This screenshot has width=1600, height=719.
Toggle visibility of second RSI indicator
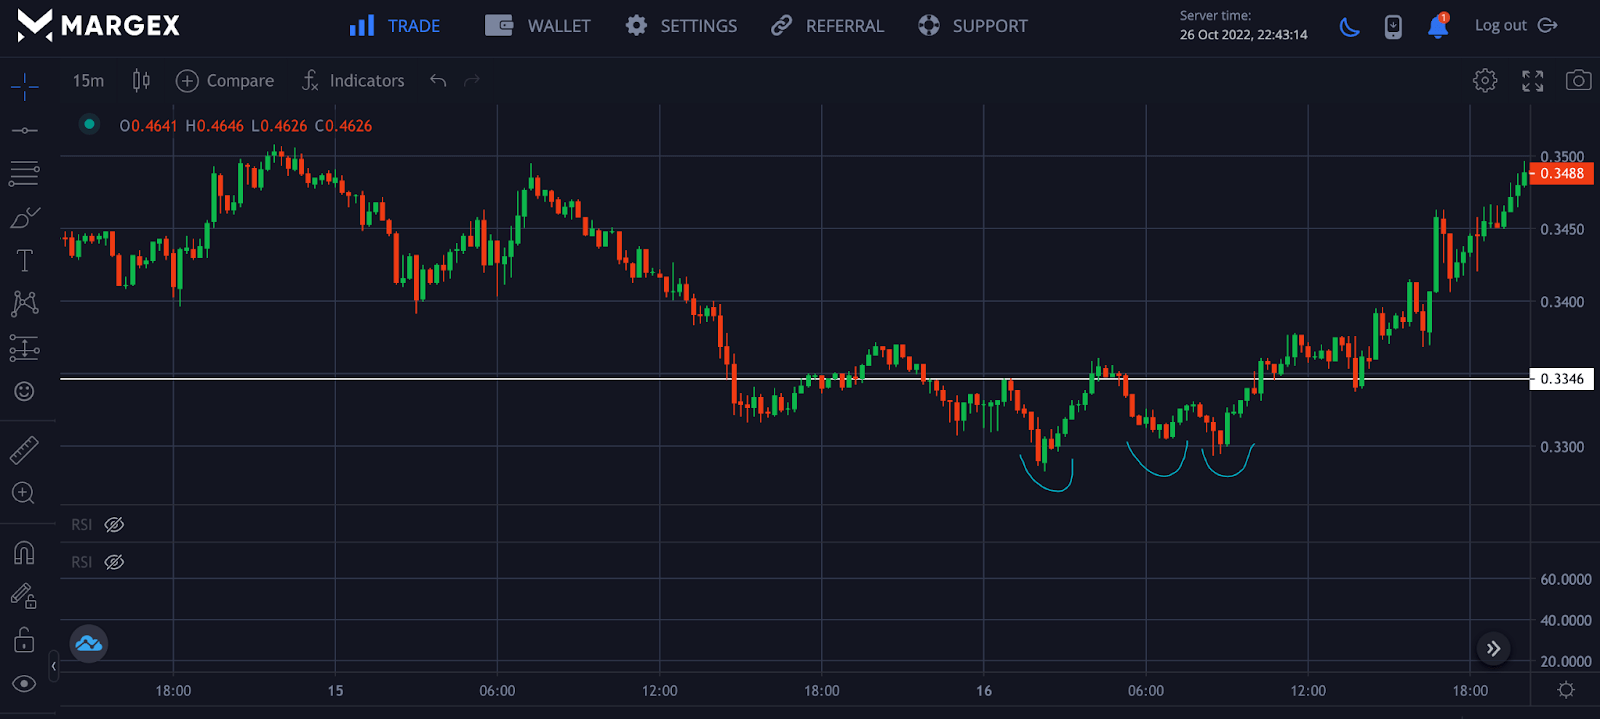114,562
